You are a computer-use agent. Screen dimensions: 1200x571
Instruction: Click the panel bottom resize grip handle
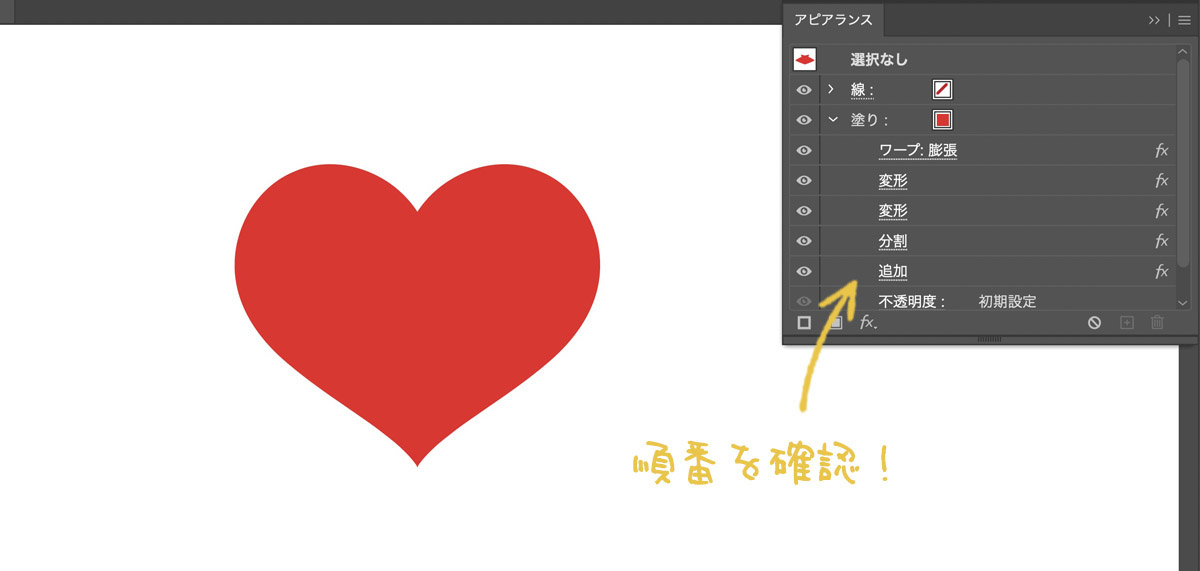[989, 340]
